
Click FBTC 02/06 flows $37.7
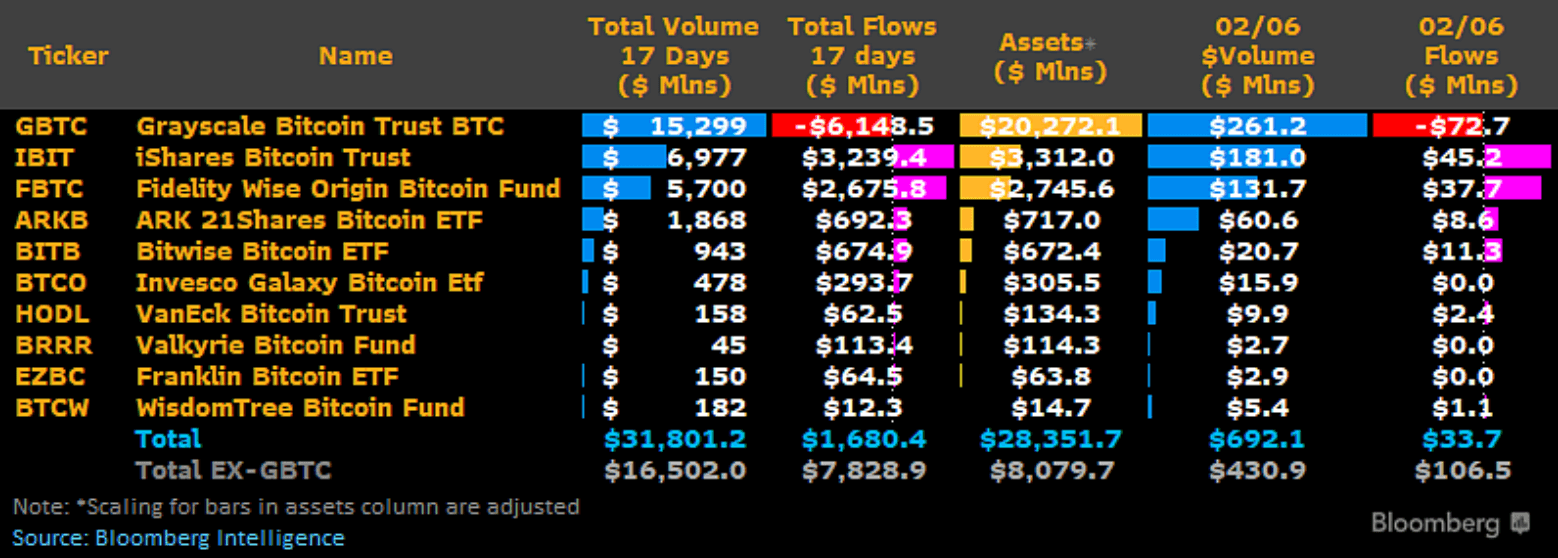click(1461, 188)
